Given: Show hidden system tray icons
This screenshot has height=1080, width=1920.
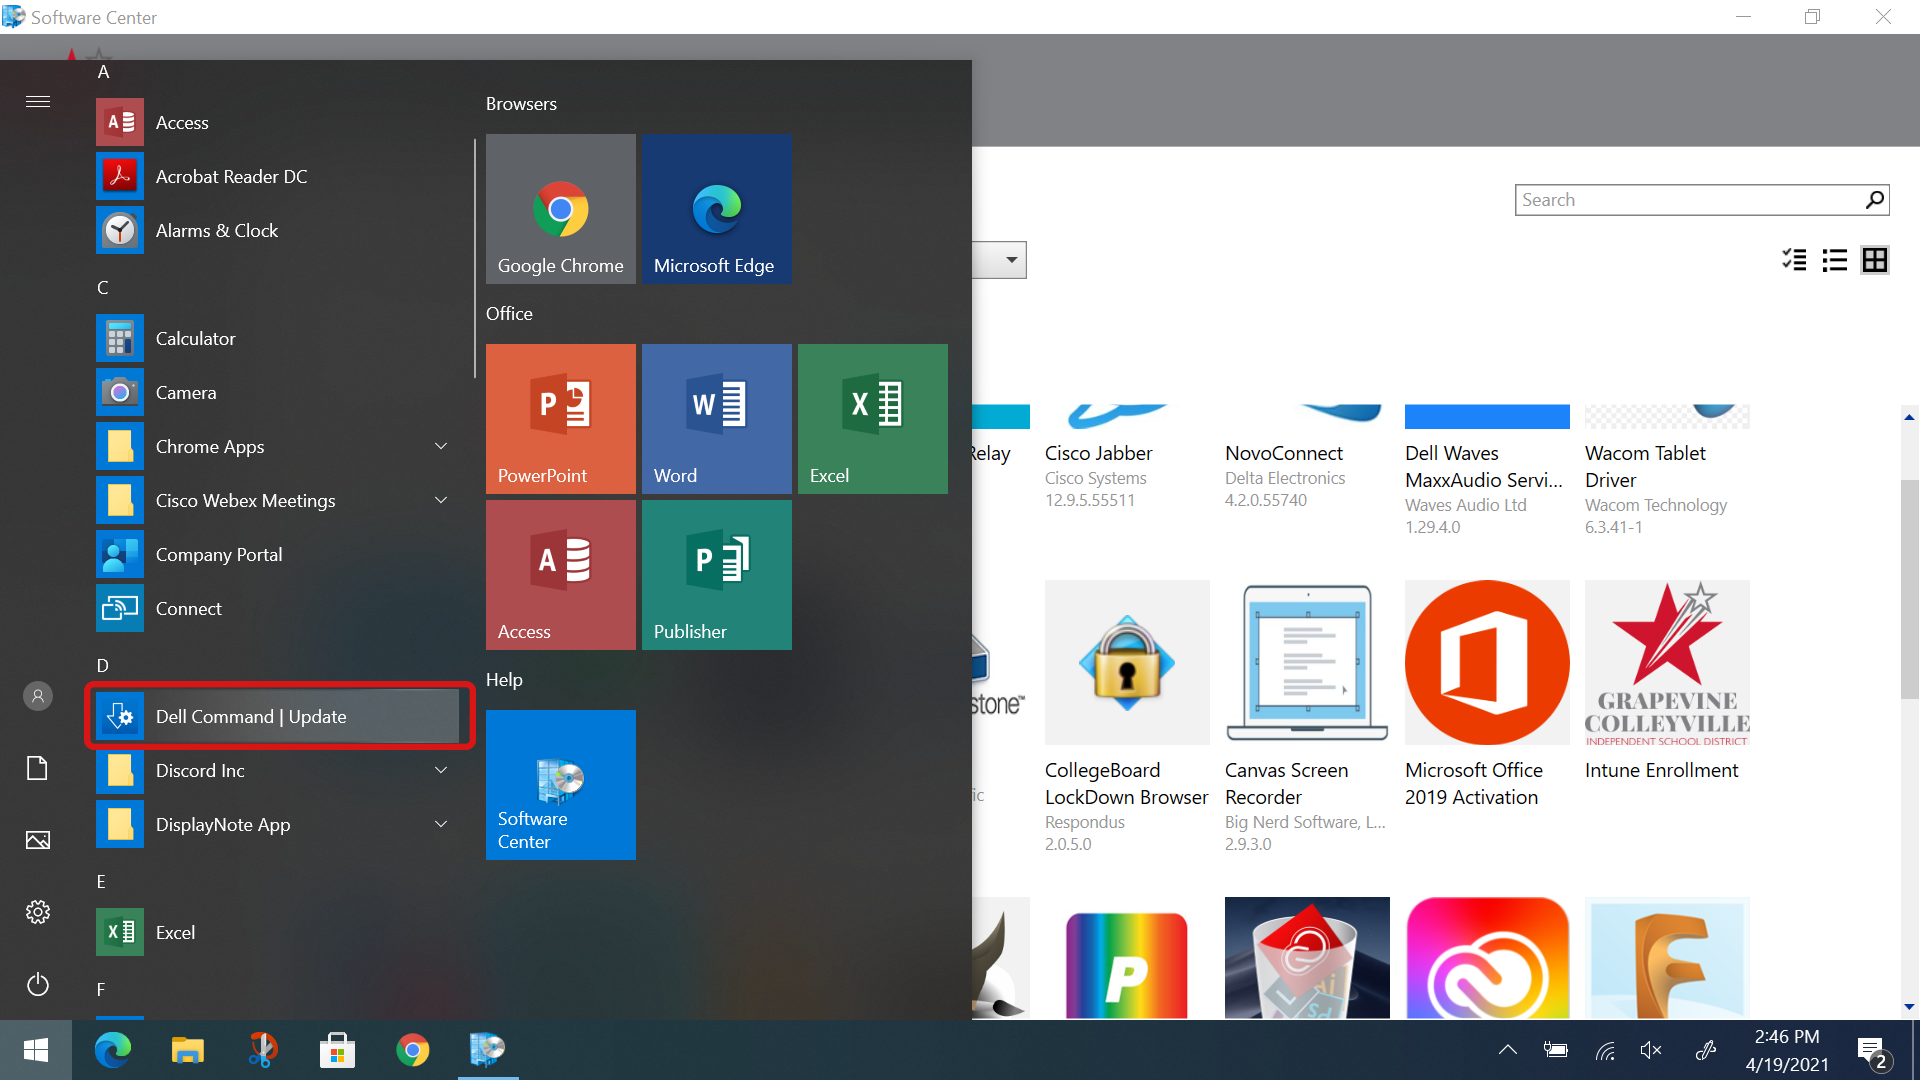Looking at the screenshot, I should coord(1507,1050).
